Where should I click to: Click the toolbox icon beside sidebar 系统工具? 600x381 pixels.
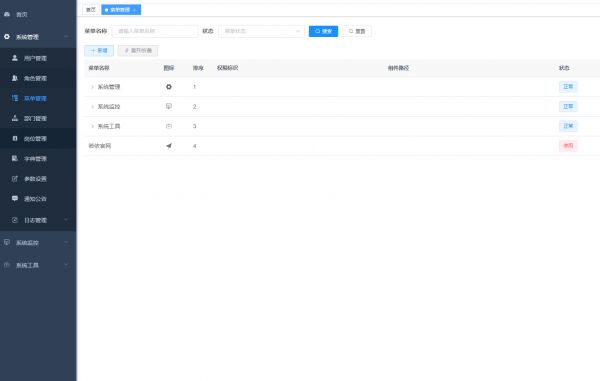(x=7, y=265)
